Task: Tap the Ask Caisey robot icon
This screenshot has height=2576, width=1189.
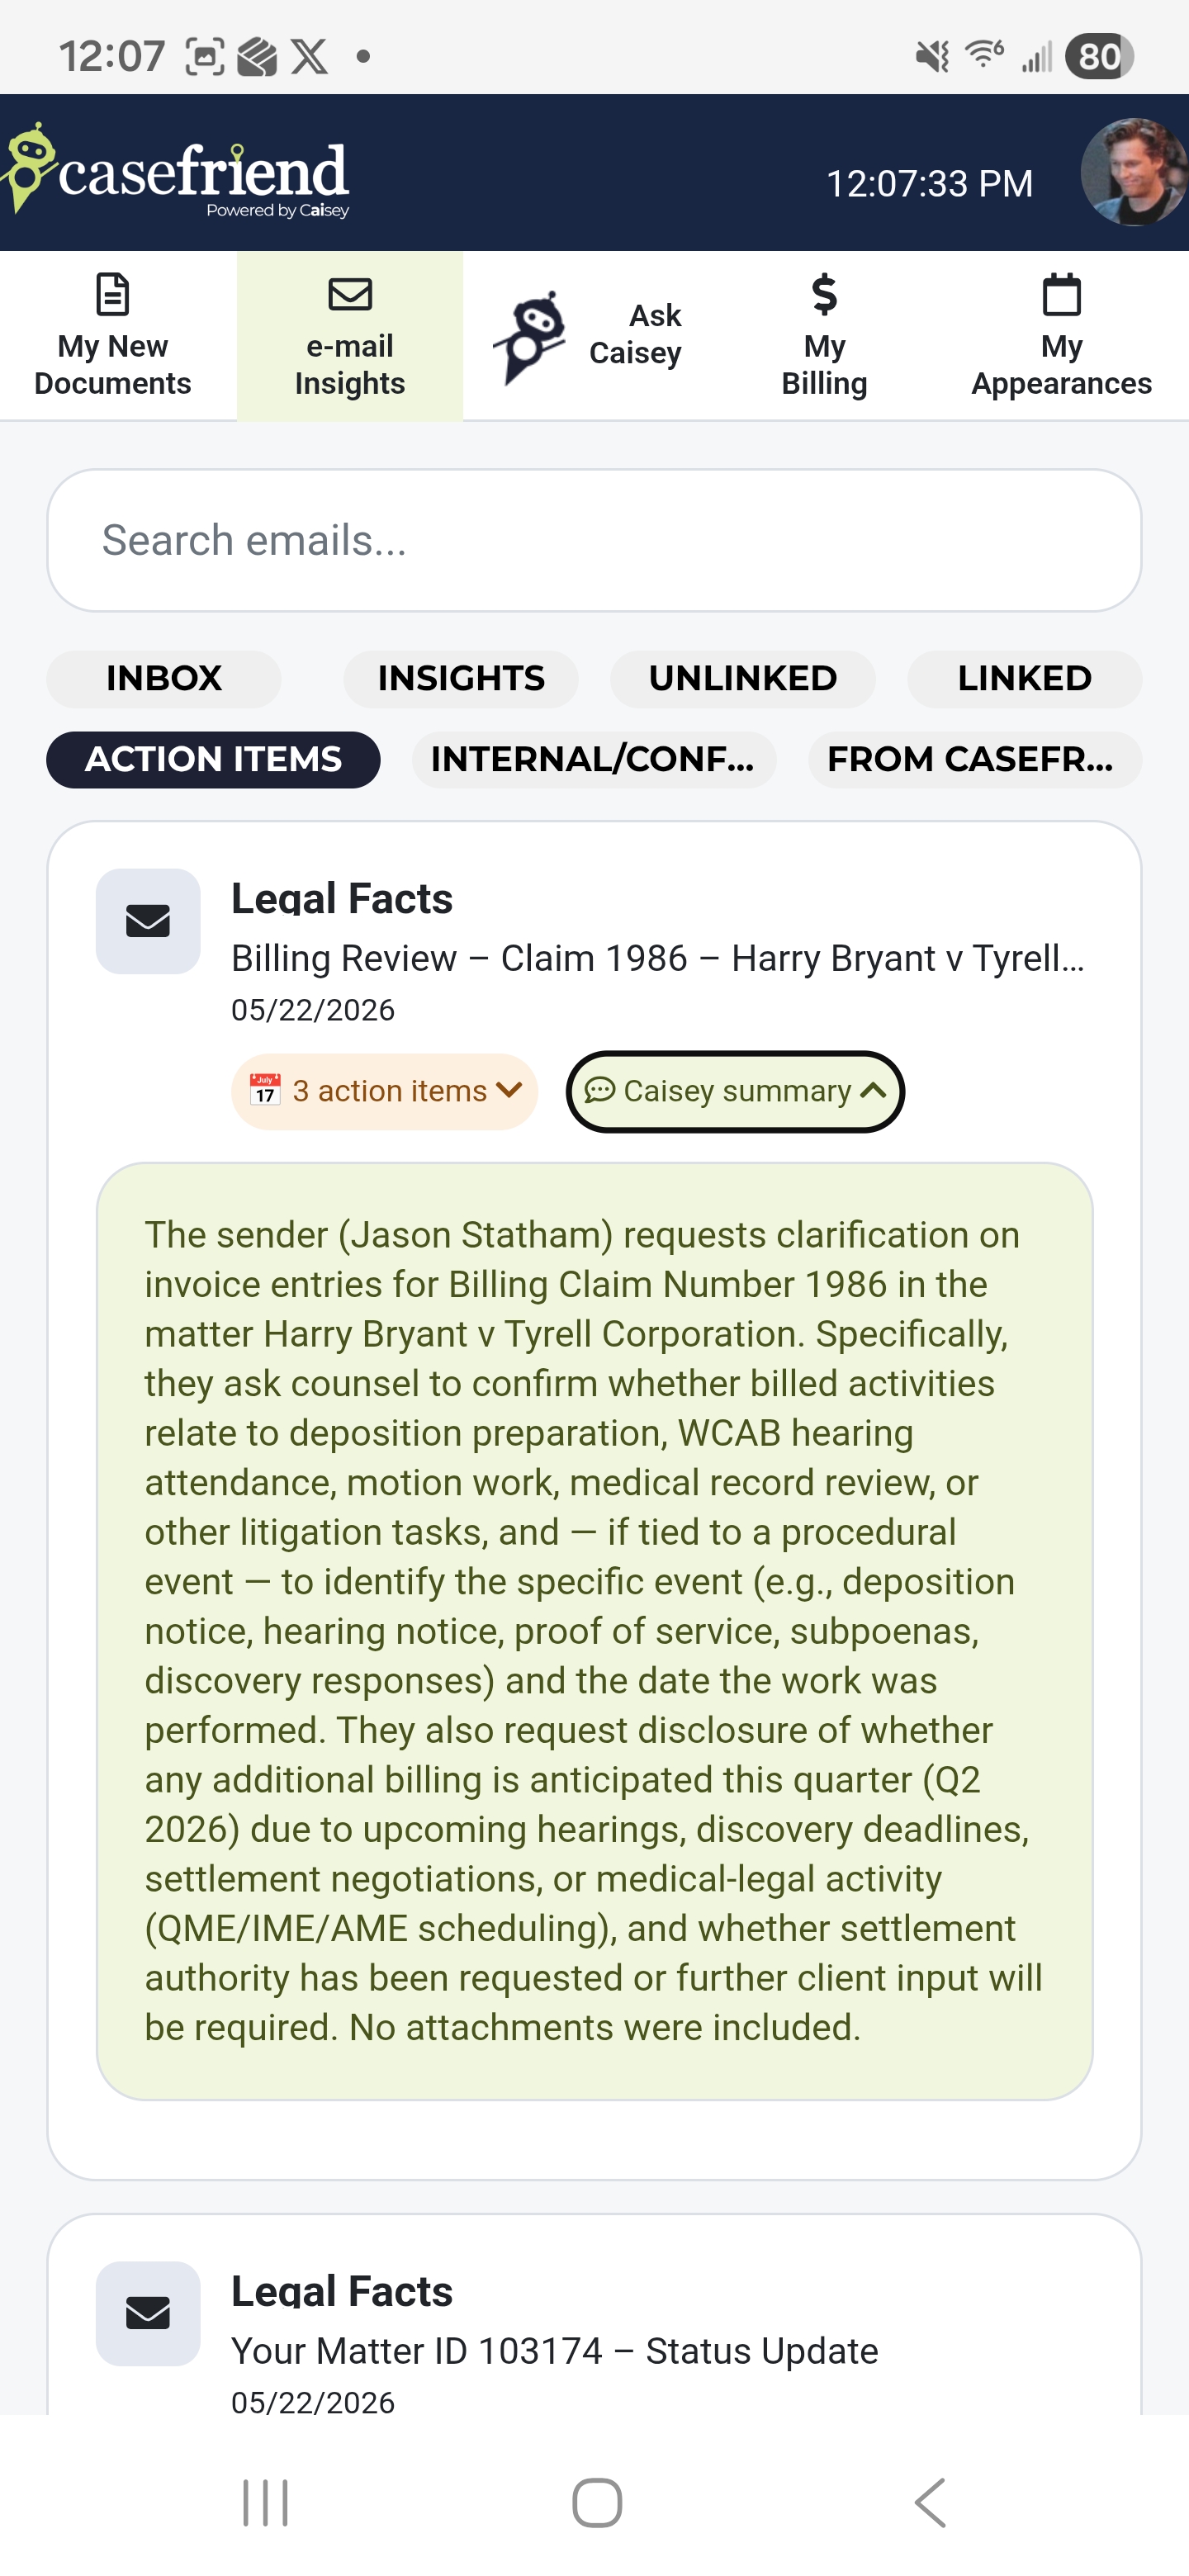Action: (530, 338)
